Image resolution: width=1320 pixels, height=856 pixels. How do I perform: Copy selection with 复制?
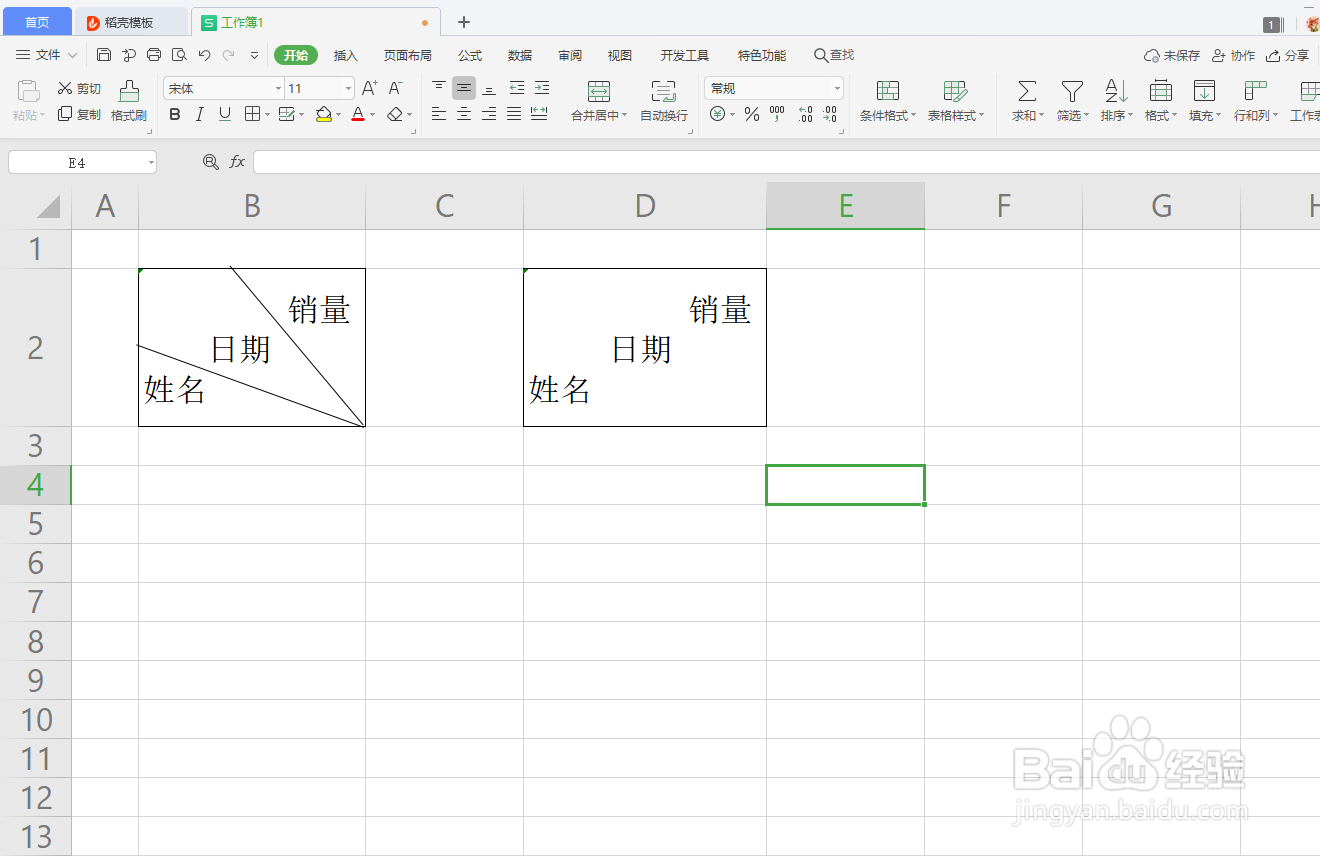(79, 115)
